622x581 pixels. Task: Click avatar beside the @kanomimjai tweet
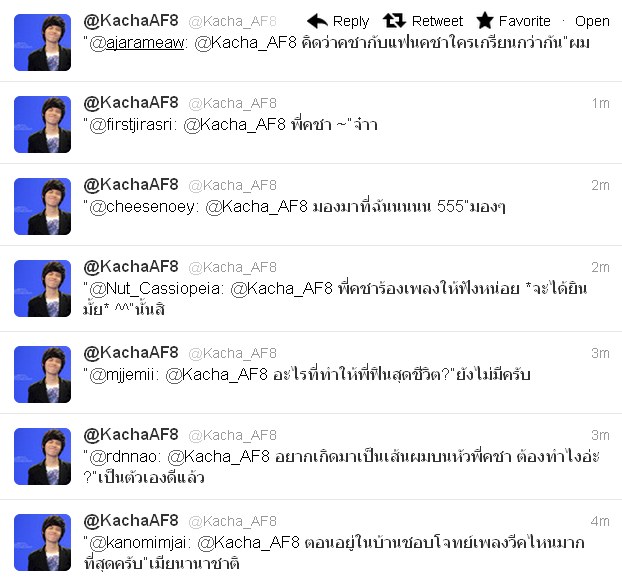pyautogui.click(x=42, y=543)
